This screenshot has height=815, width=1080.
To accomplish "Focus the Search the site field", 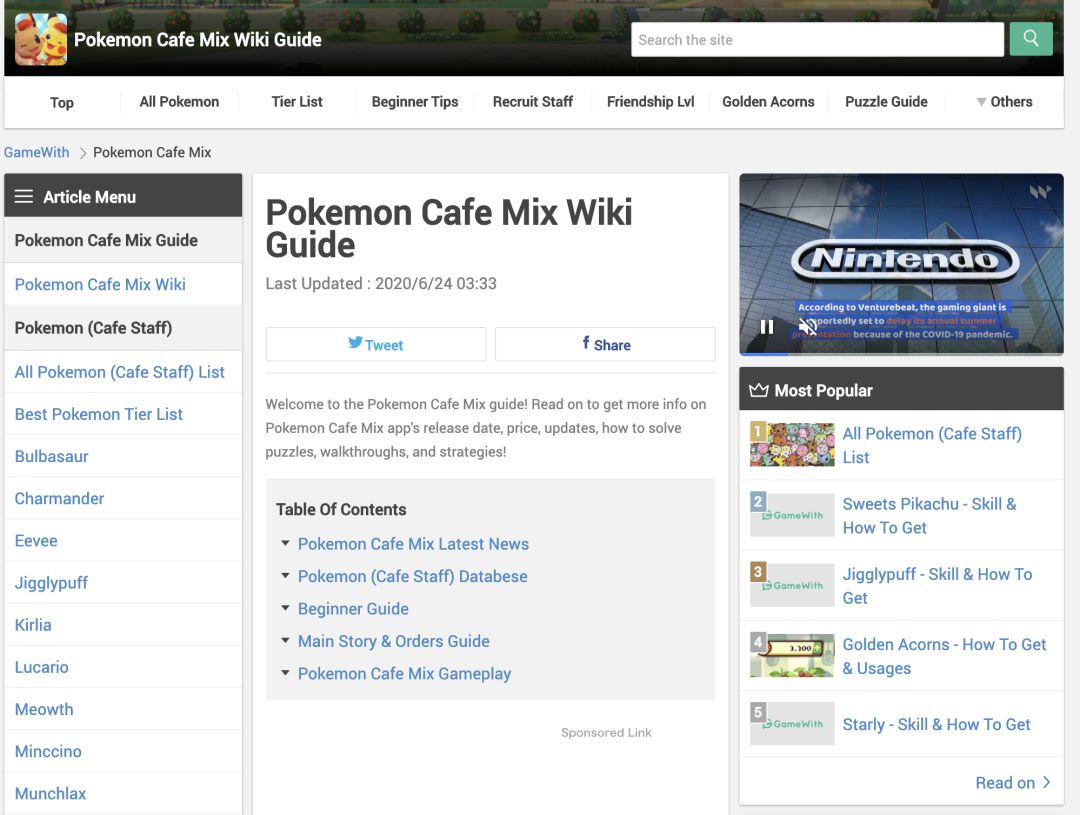I will tap(817, 40).
